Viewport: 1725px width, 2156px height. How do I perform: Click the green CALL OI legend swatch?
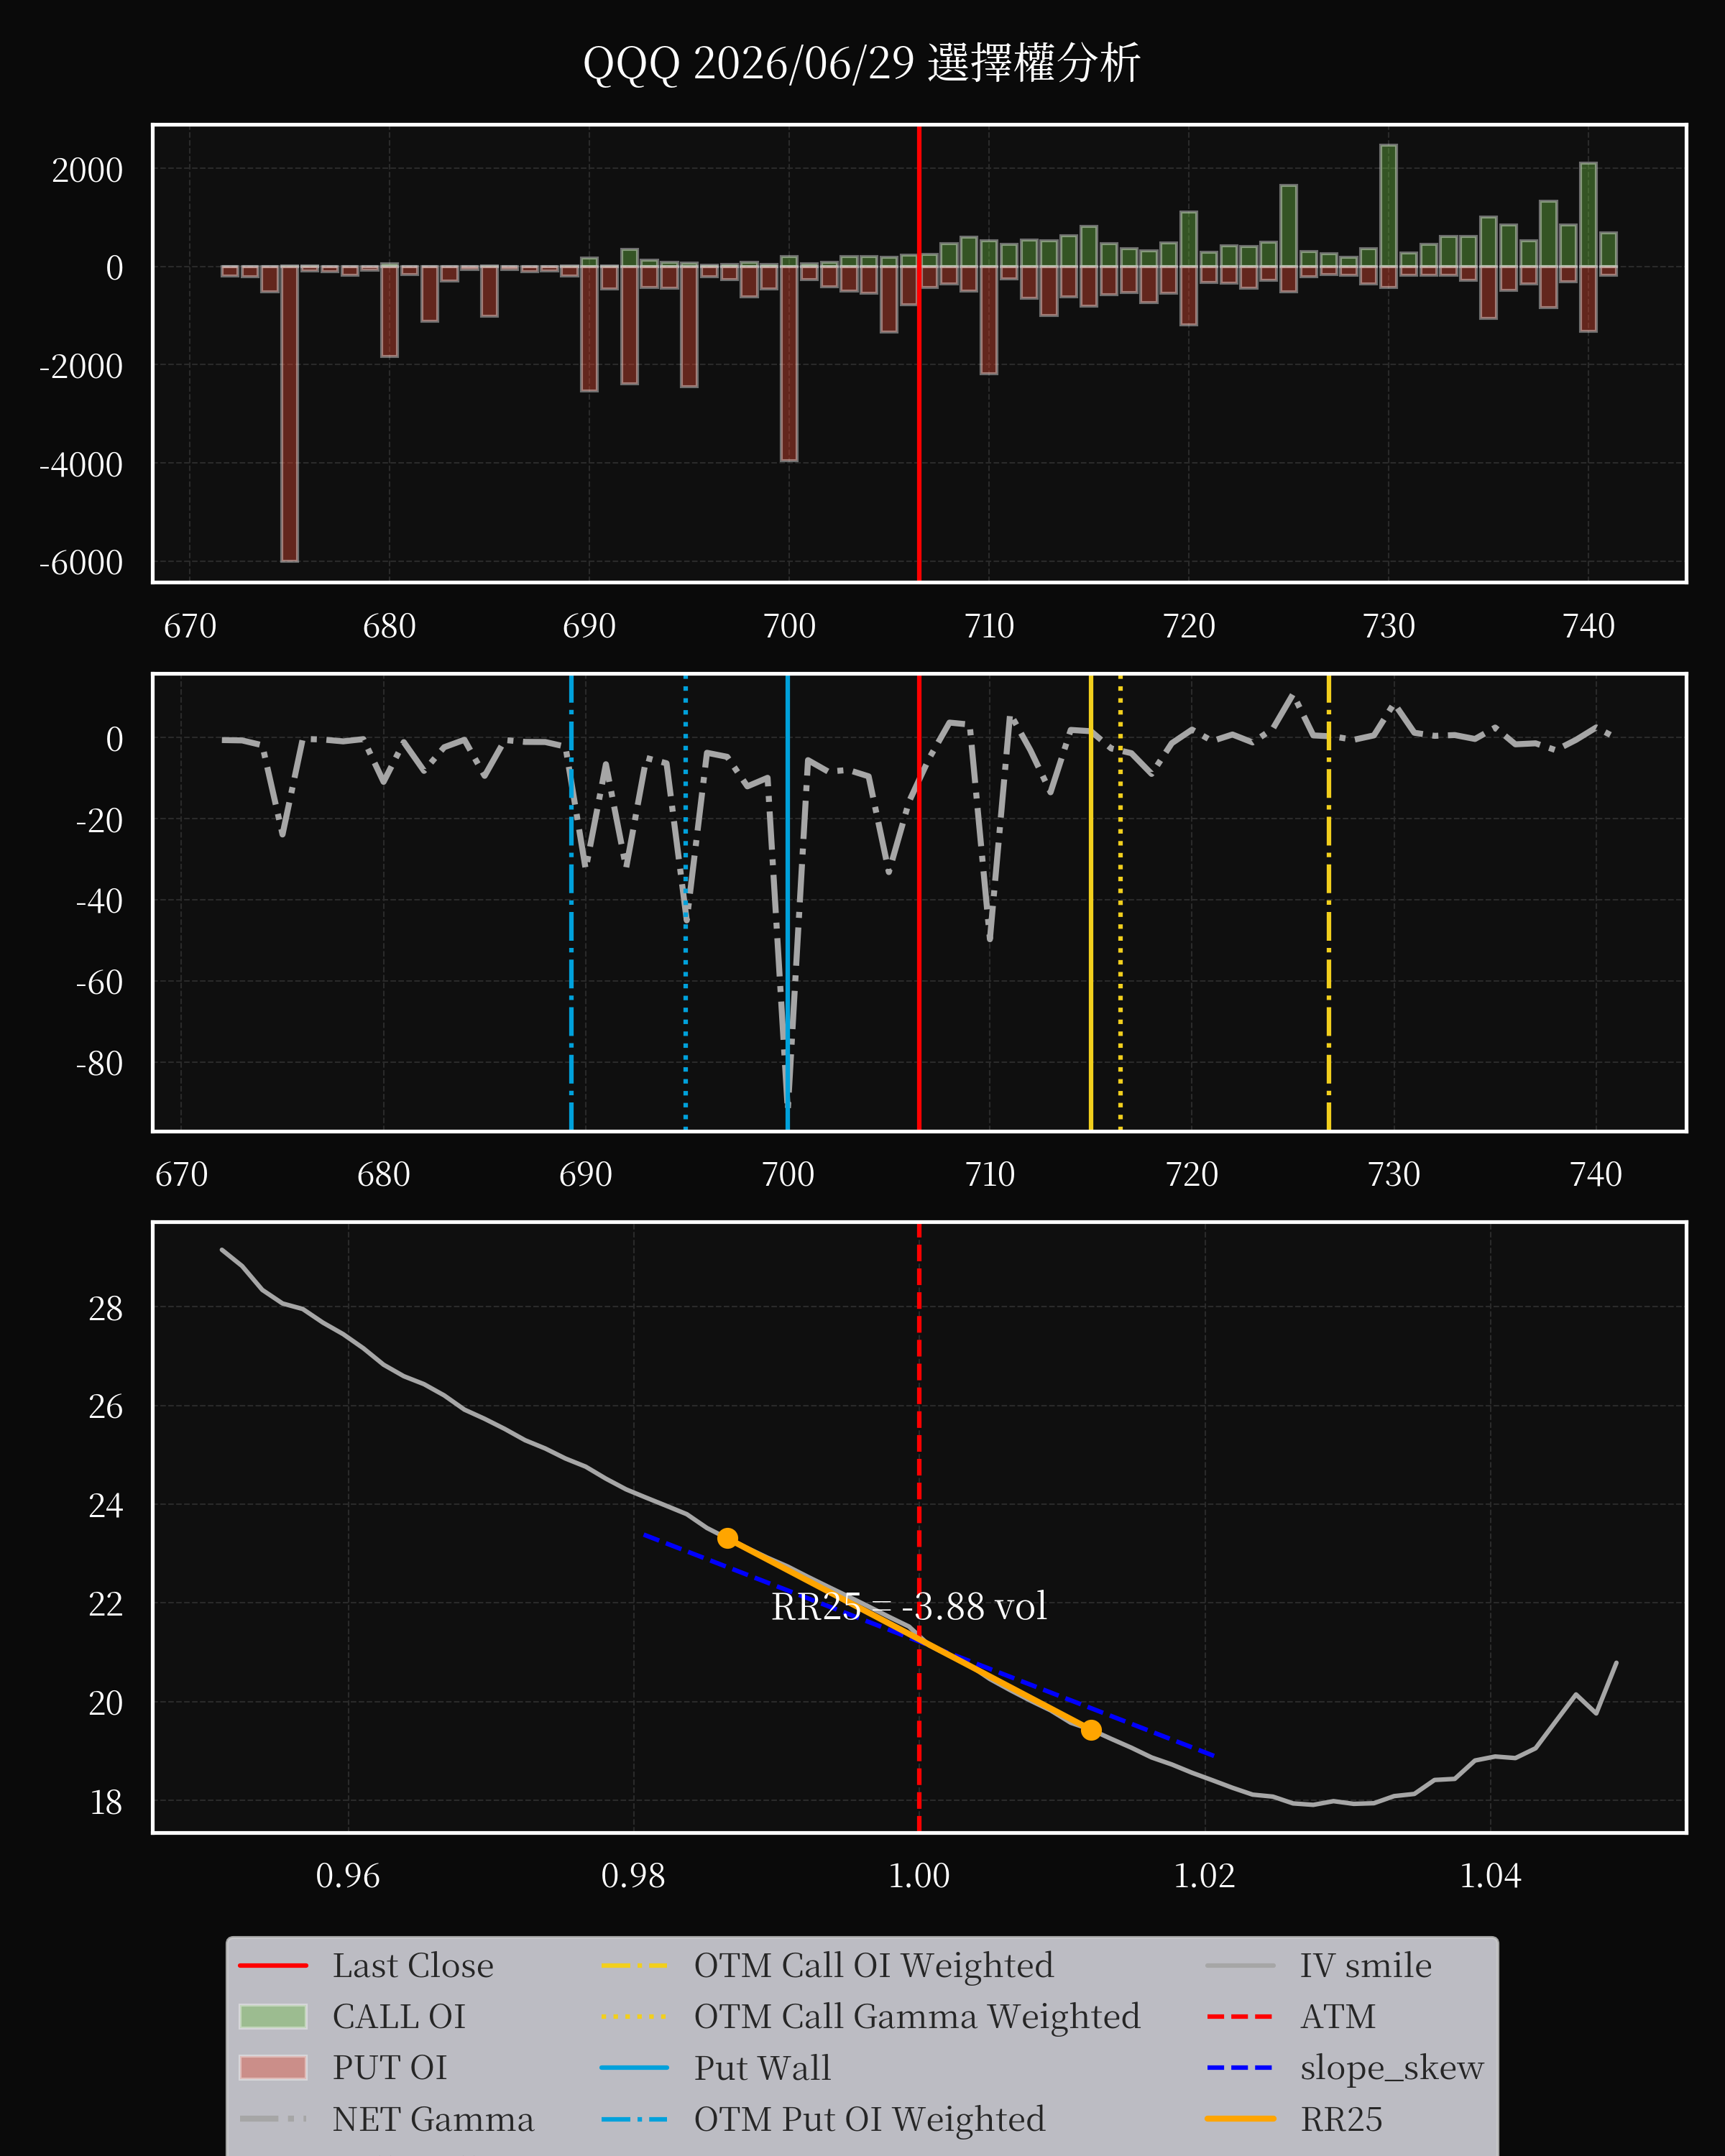click(273, 2016)
